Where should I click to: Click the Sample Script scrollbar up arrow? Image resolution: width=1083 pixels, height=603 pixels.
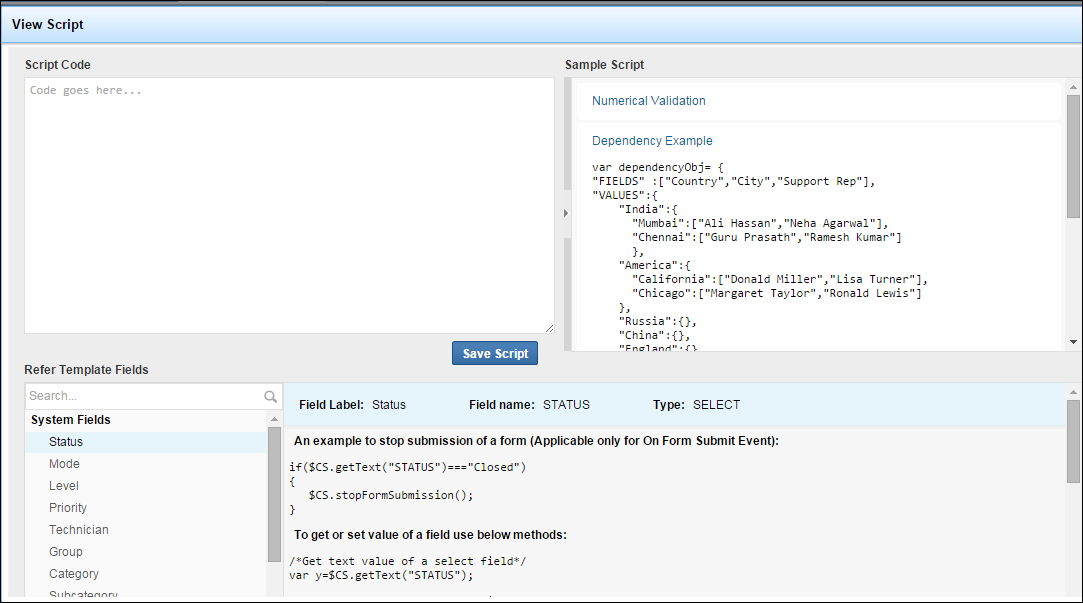(x=1074, y=88)
